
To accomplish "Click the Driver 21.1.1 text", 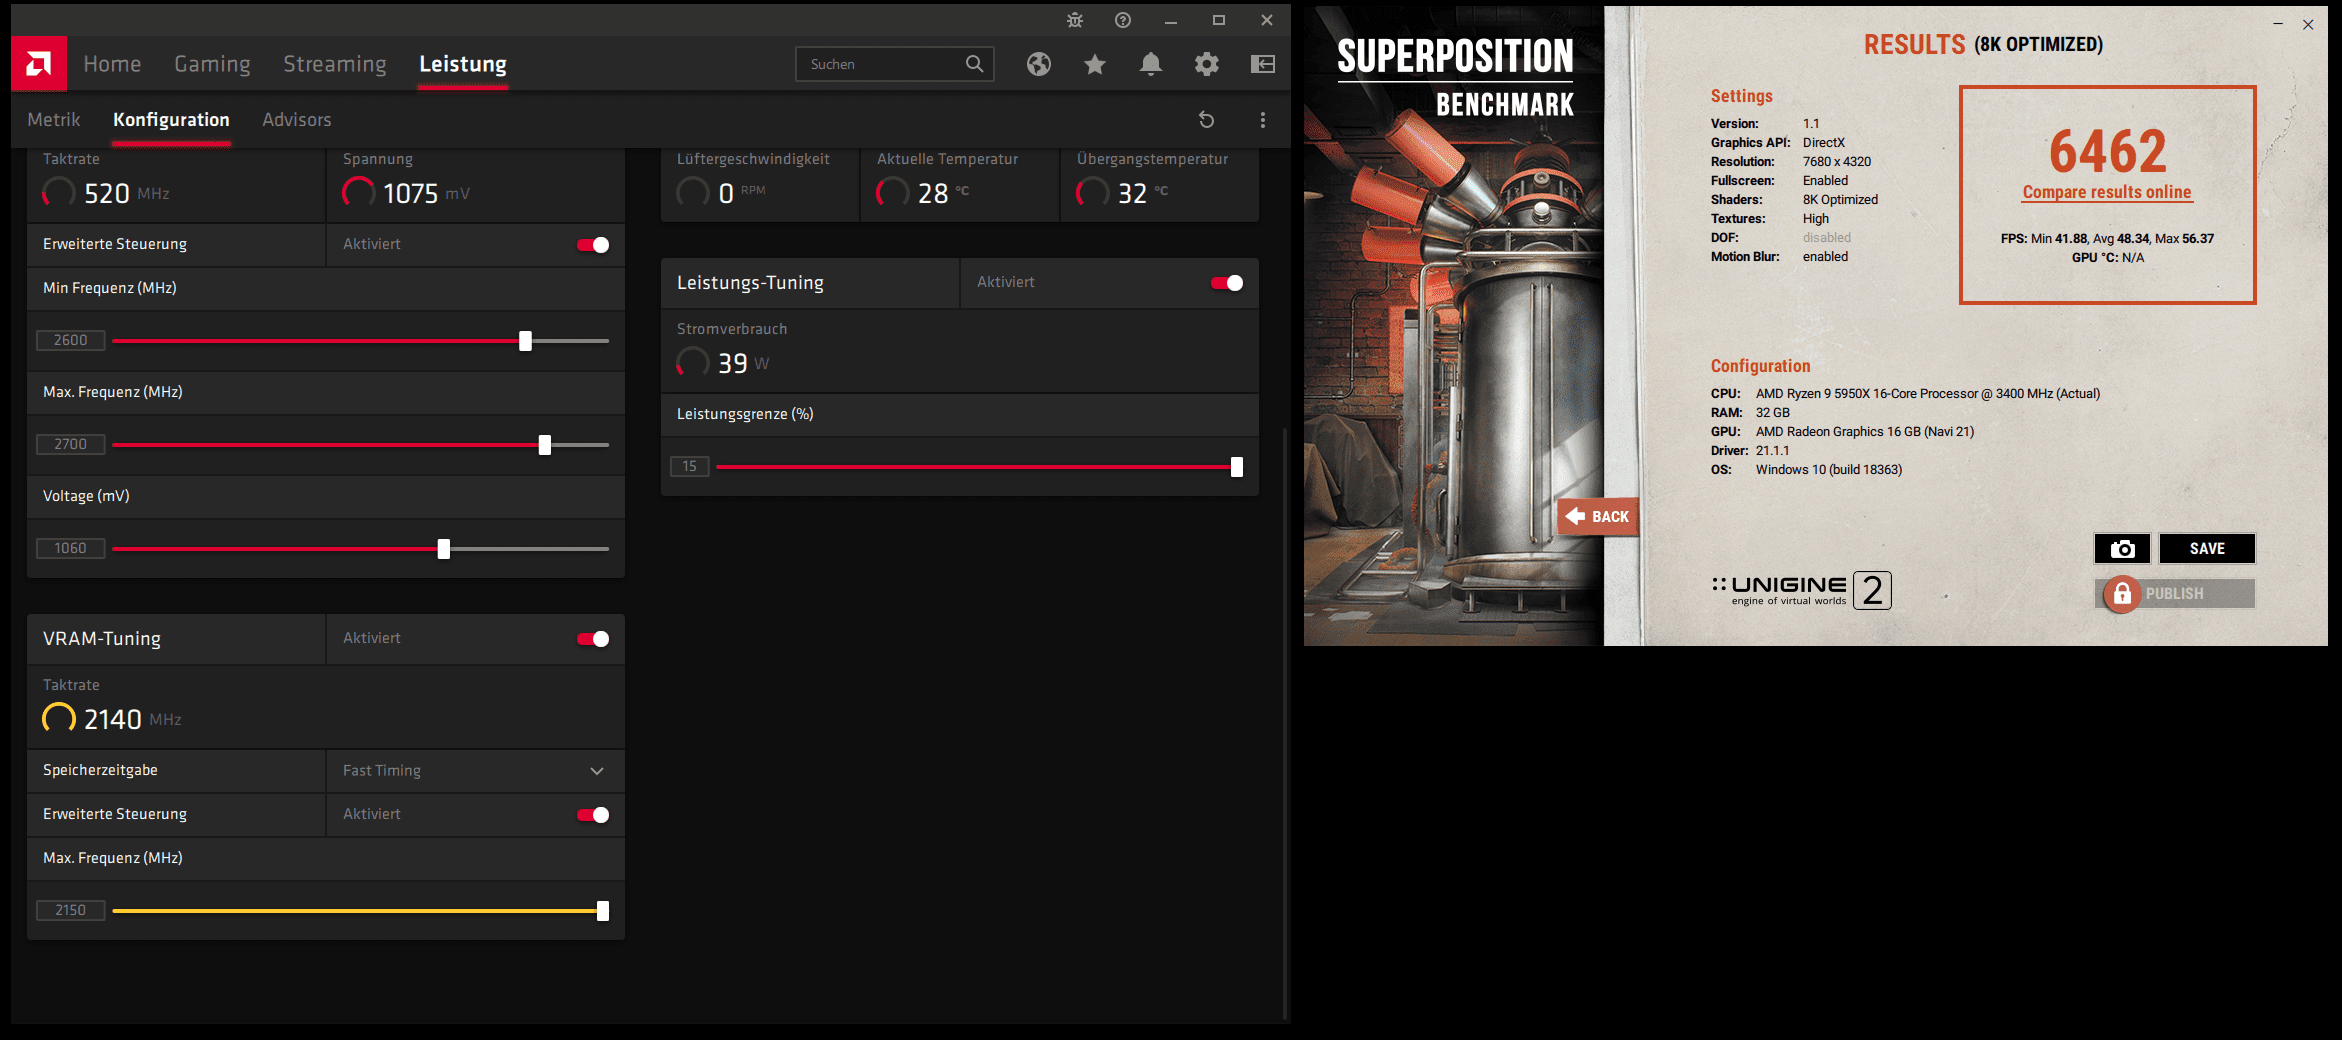I will [1750, 451].
